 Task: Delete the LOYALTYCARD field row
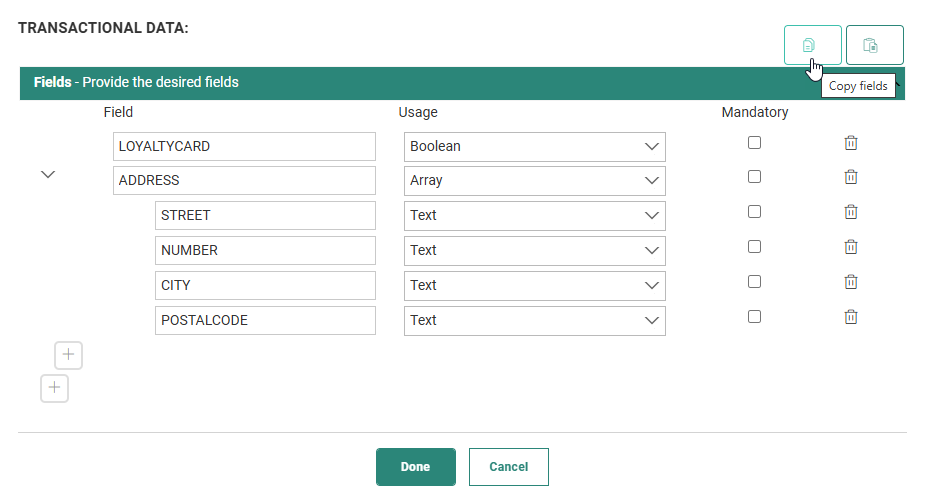pyautogui.click(x=851, y=143)
